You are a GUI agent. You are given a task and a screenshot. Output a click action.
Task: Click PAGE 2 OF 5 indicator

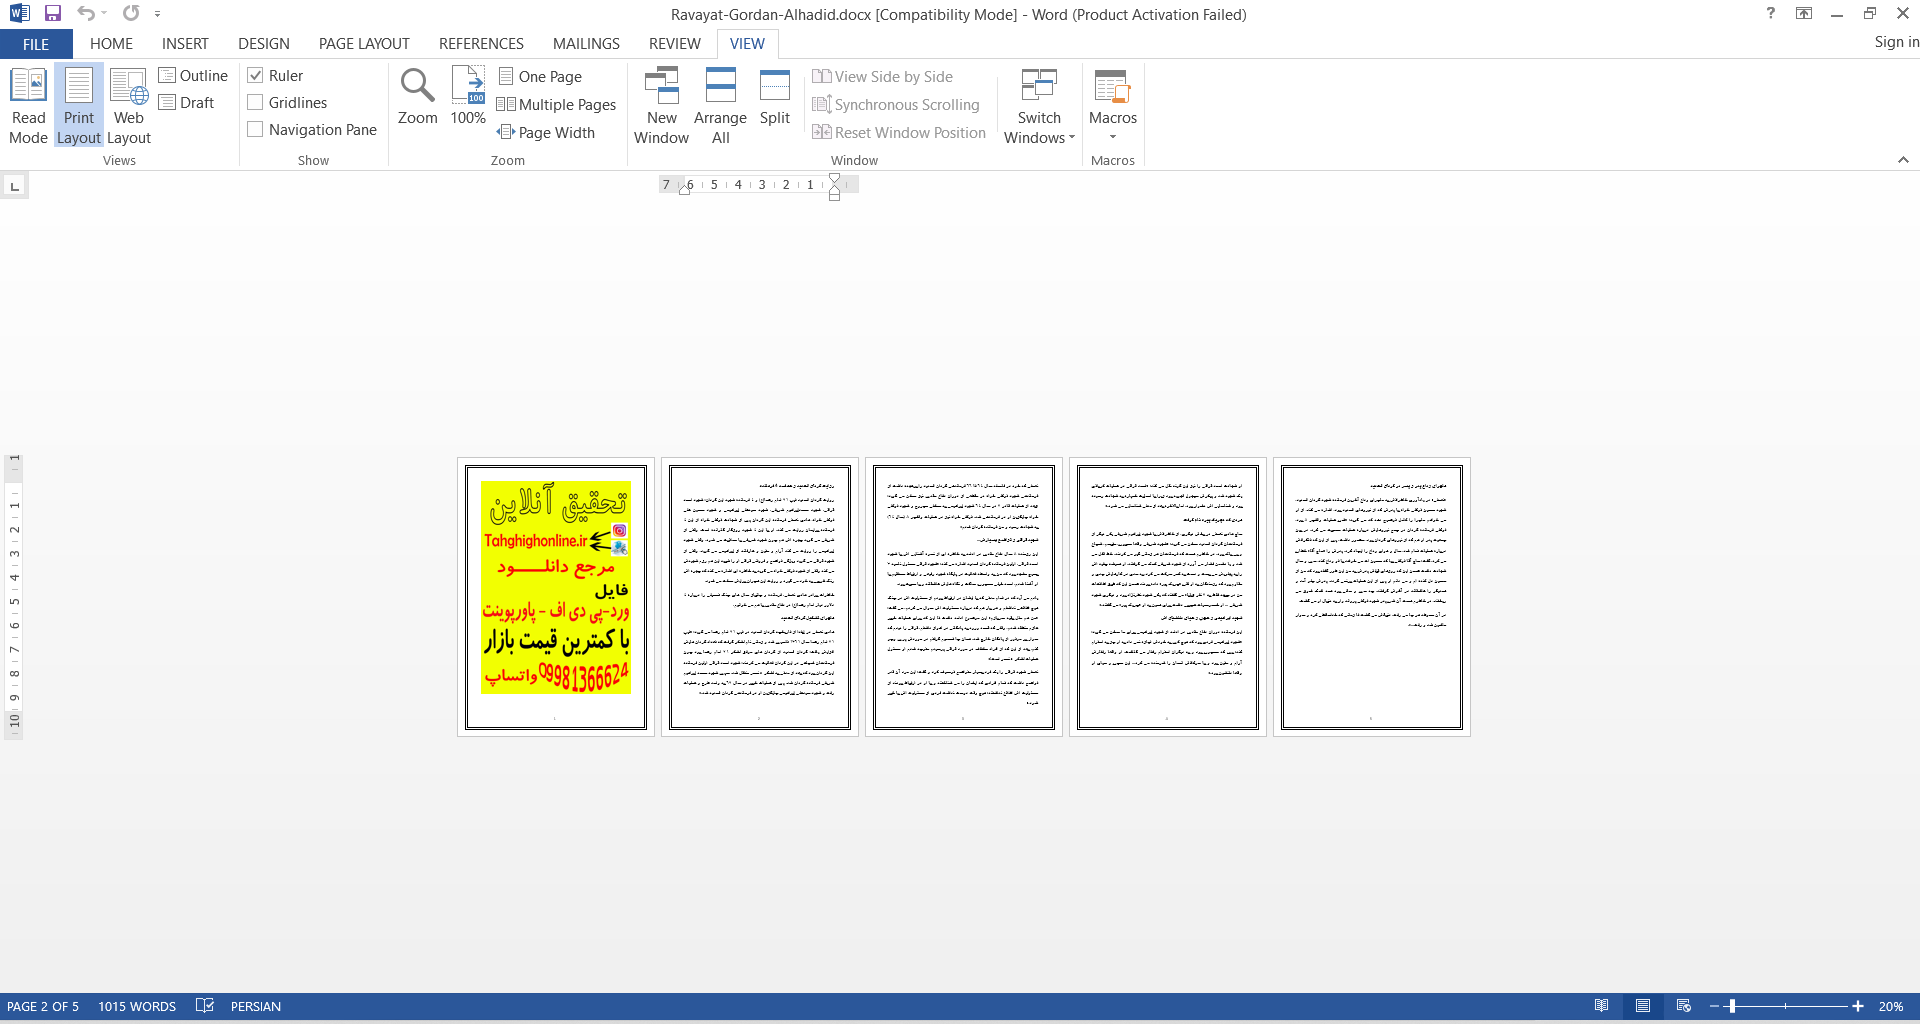[43, 1007]
